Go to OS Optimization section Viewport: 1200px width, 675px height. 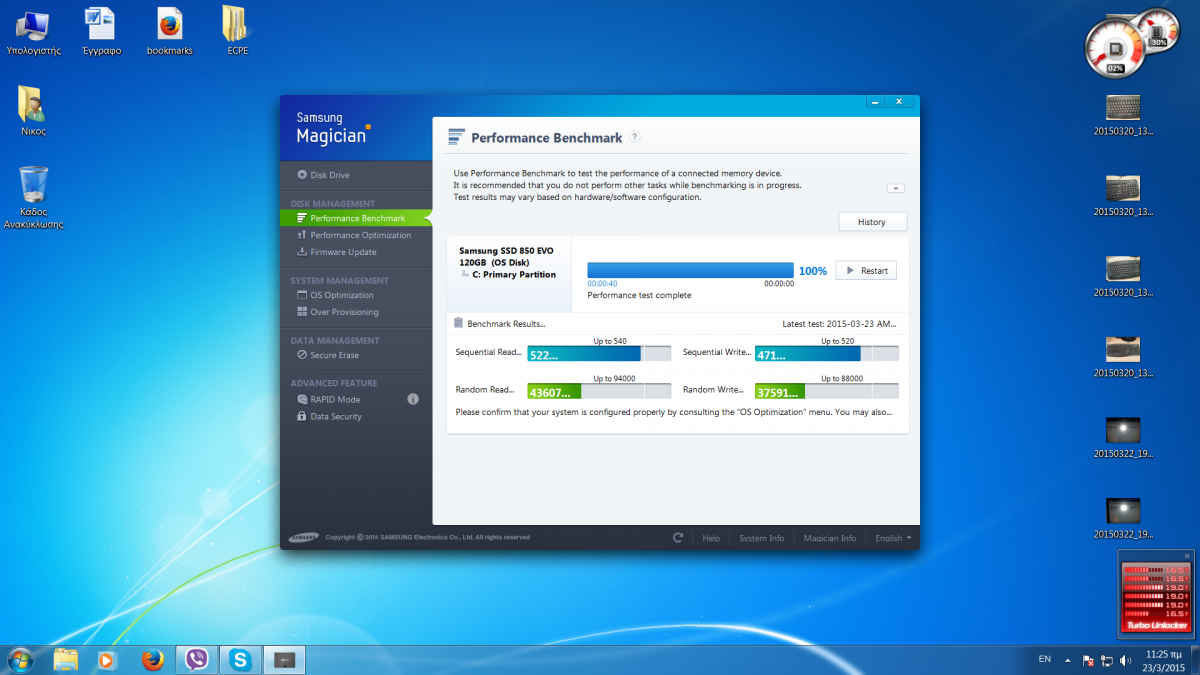(x=335, y=295)
